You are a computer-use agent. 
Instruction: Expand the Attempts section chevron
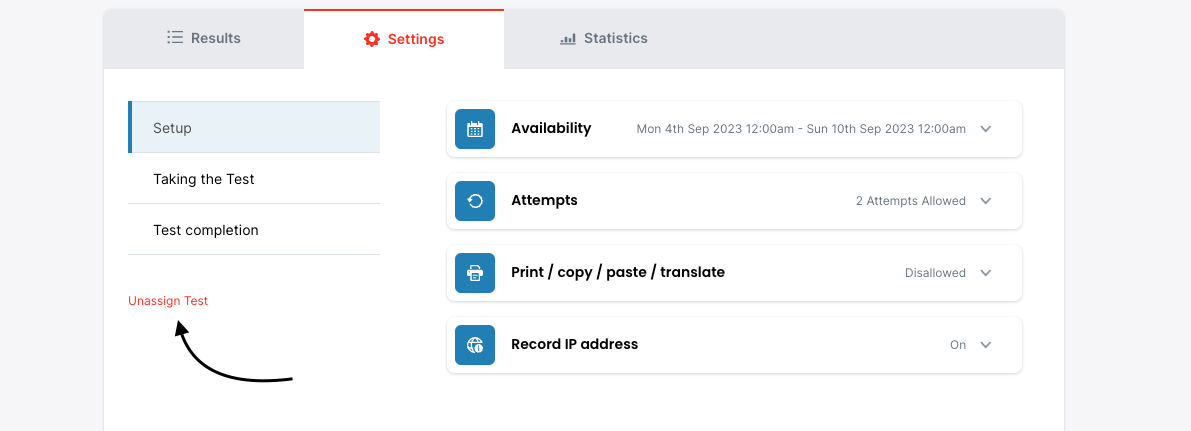986,201
